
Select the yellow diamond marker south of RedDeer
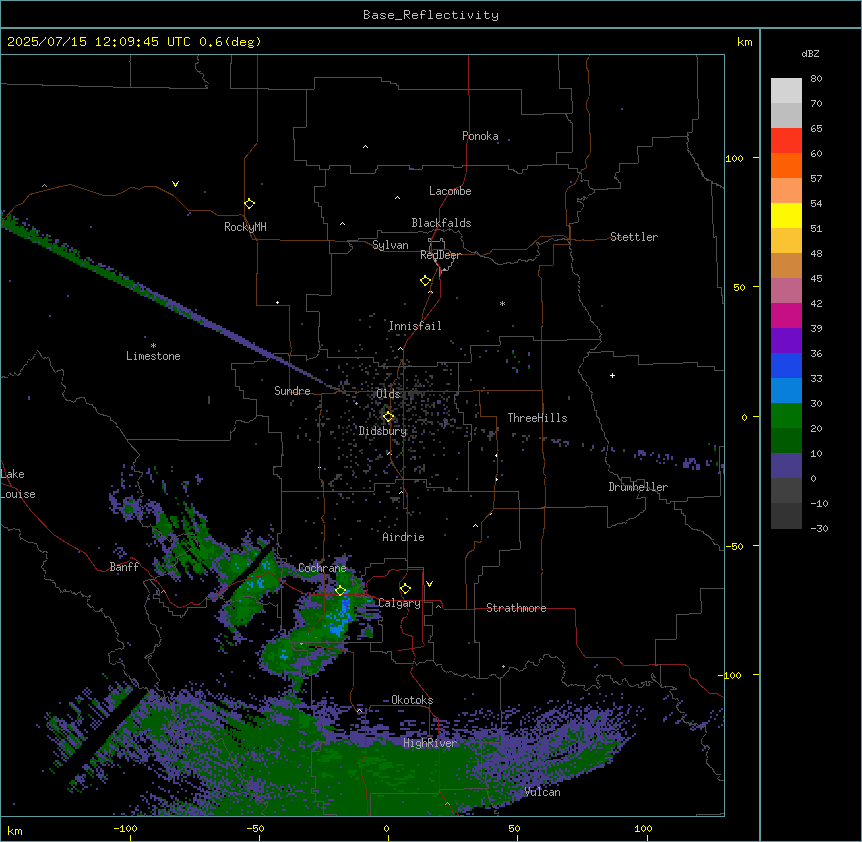[426, 281]
